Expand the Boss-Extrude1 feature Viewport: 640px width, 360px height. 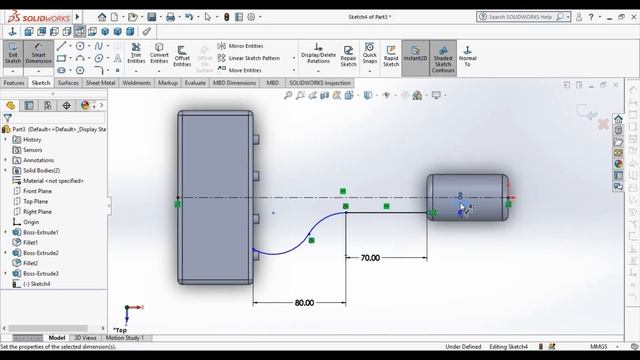click(x=6, y=232)
